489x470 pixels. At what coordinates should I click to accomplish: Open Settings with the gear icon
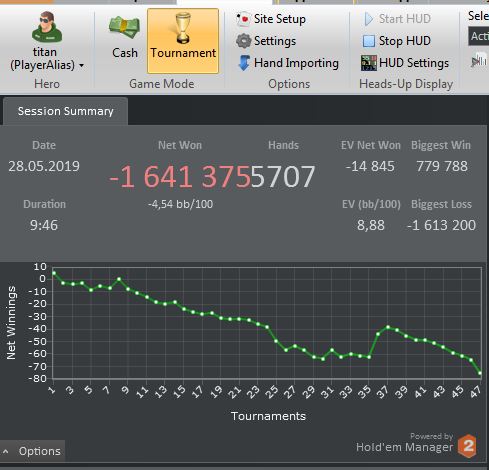[266, 41]
